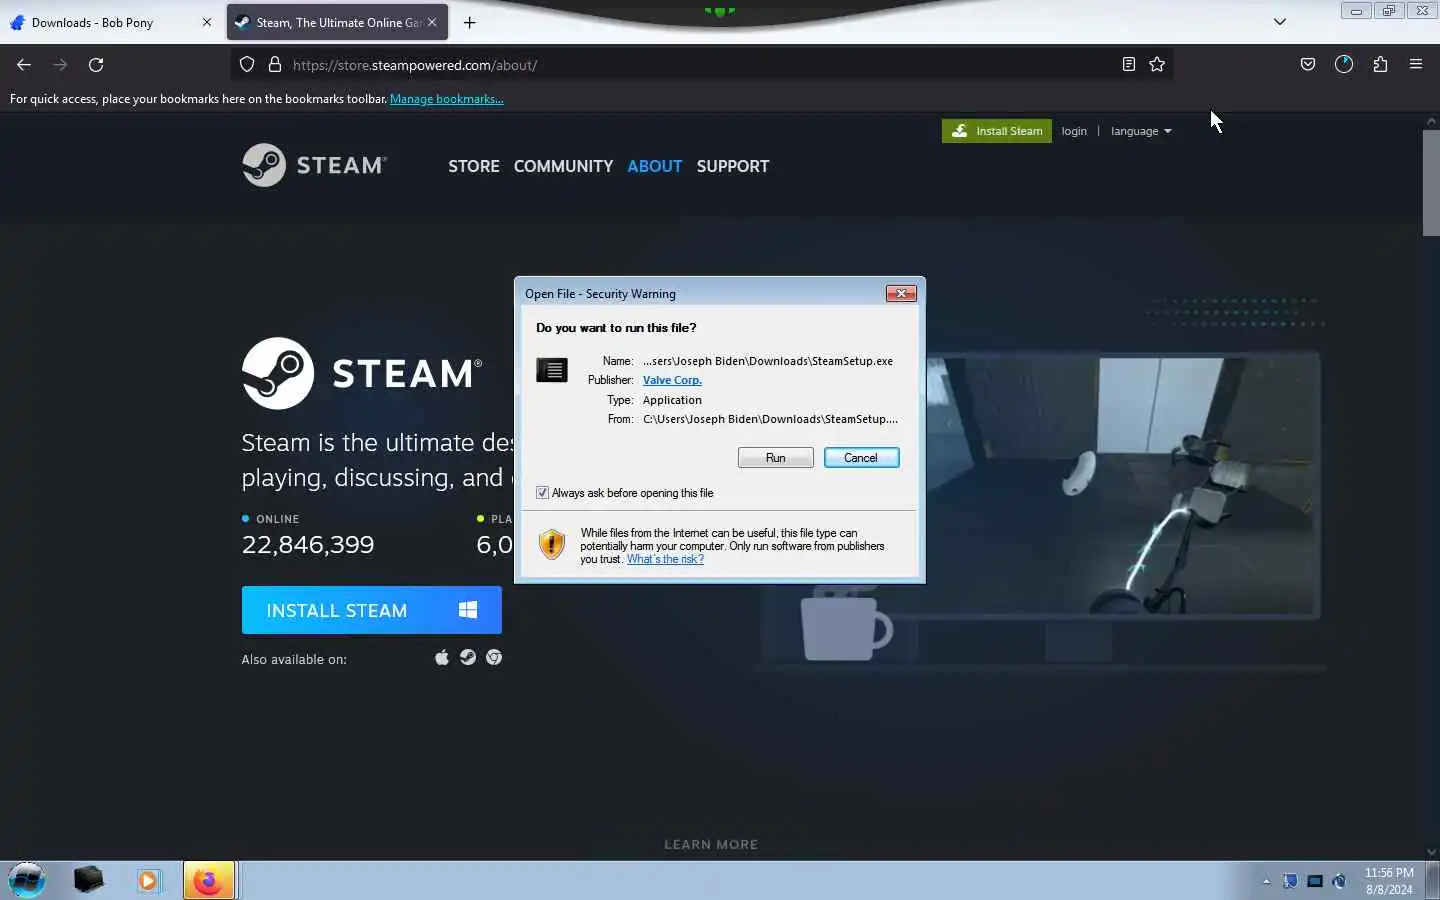The image size is (1440, 900).
Task: Open the STORE menu
Action: (474, 166)
